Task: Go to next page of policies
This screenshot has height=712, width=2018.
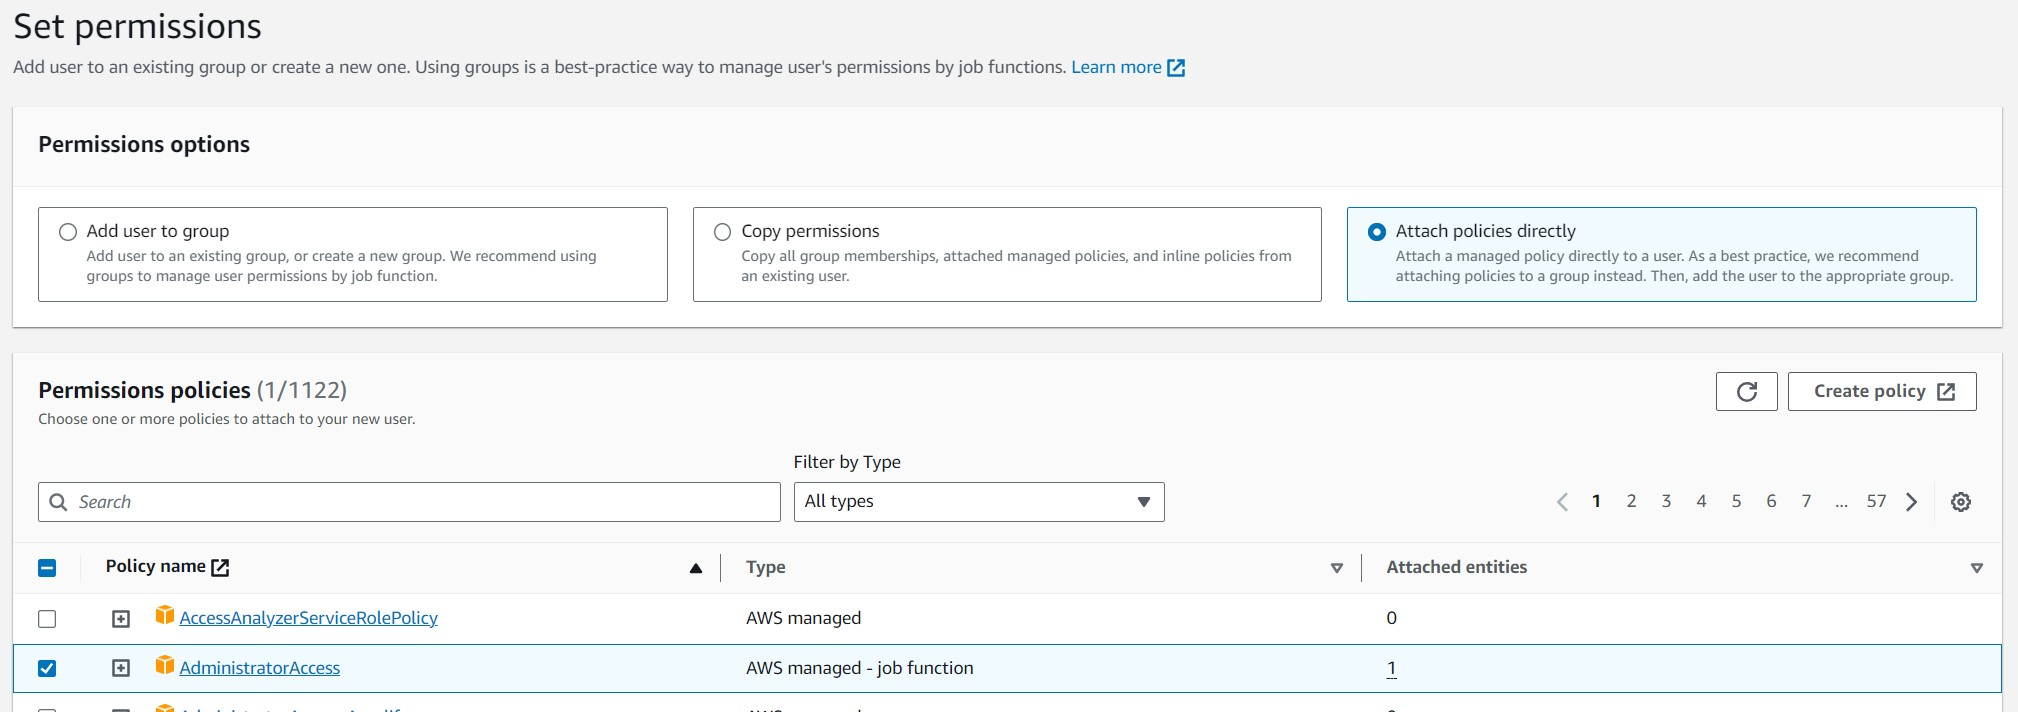Action: click(1911, 502)
